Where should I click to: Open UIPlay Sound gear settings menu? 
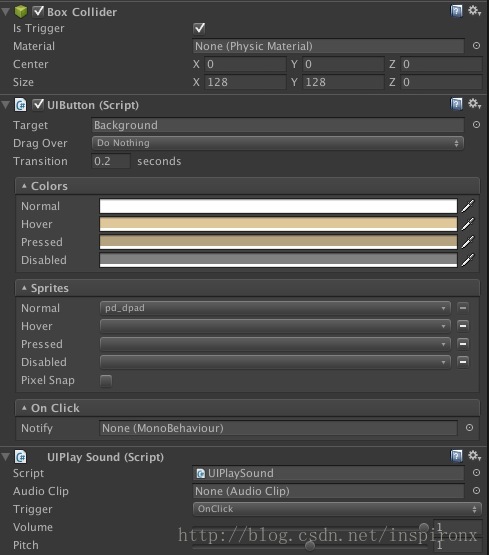click(474, 456)
